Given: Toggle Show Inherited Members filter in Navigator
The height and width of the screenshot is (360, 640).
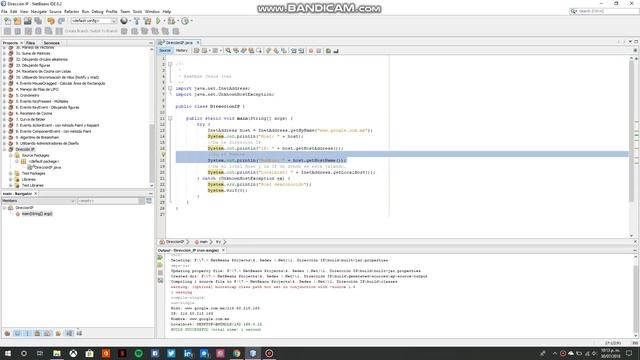Looking at the screenshot, I should [x=7, y=333].
